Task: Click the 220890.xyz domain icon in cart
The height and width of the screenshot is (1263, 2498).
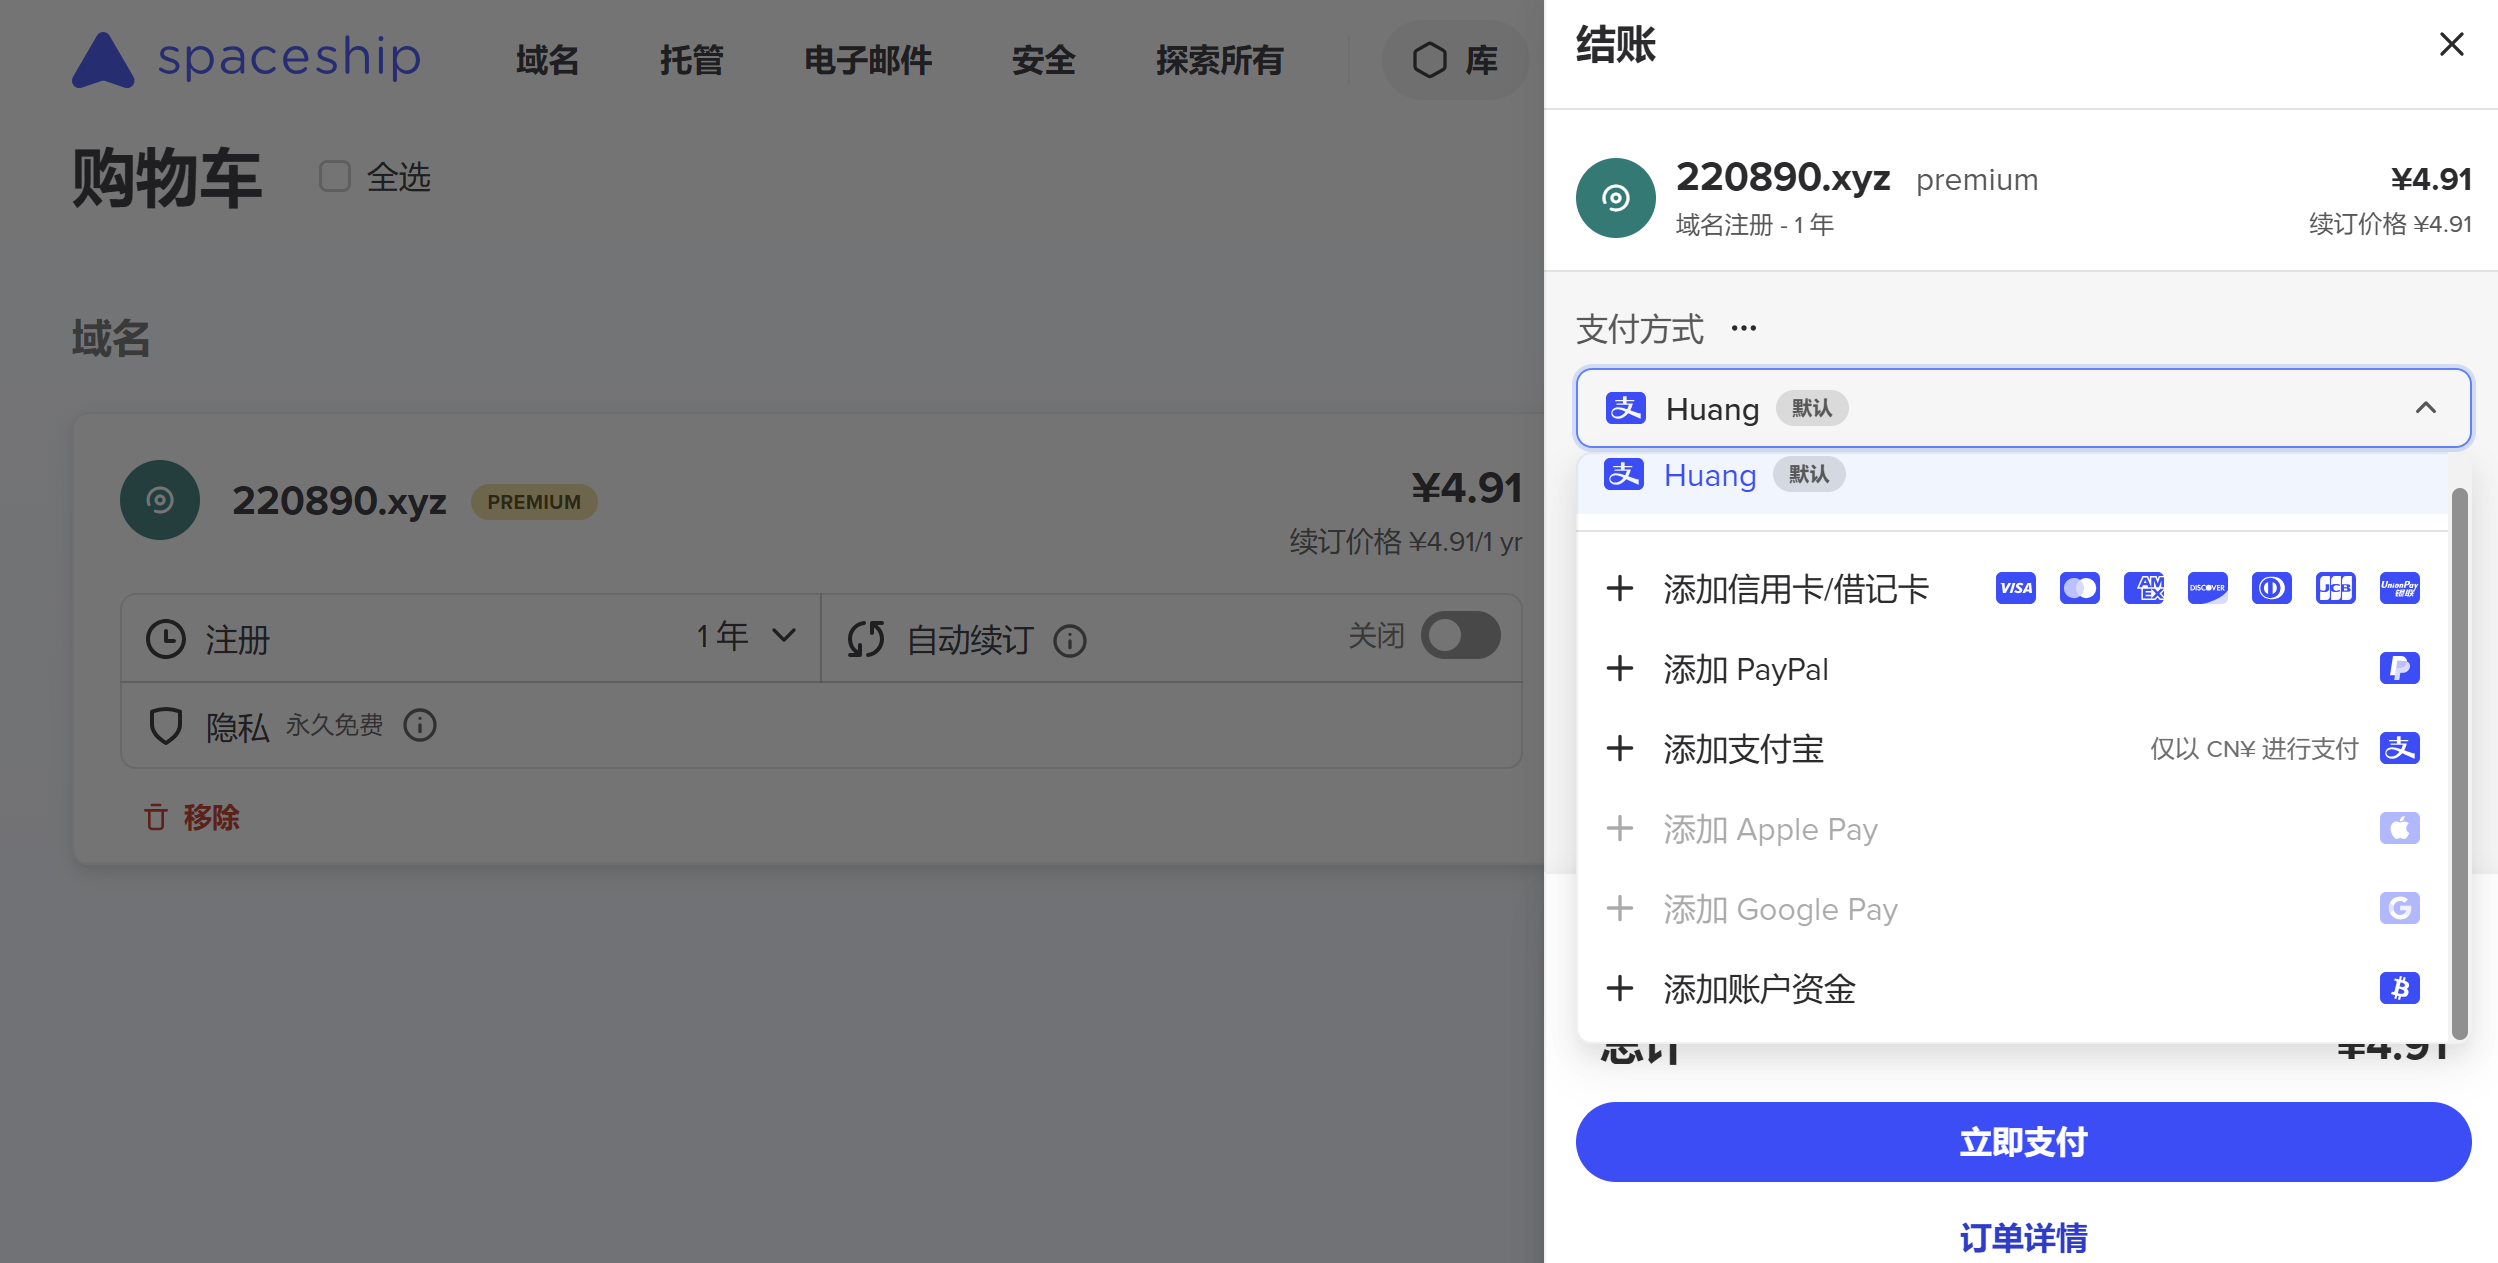Action: tap(160, 500)
